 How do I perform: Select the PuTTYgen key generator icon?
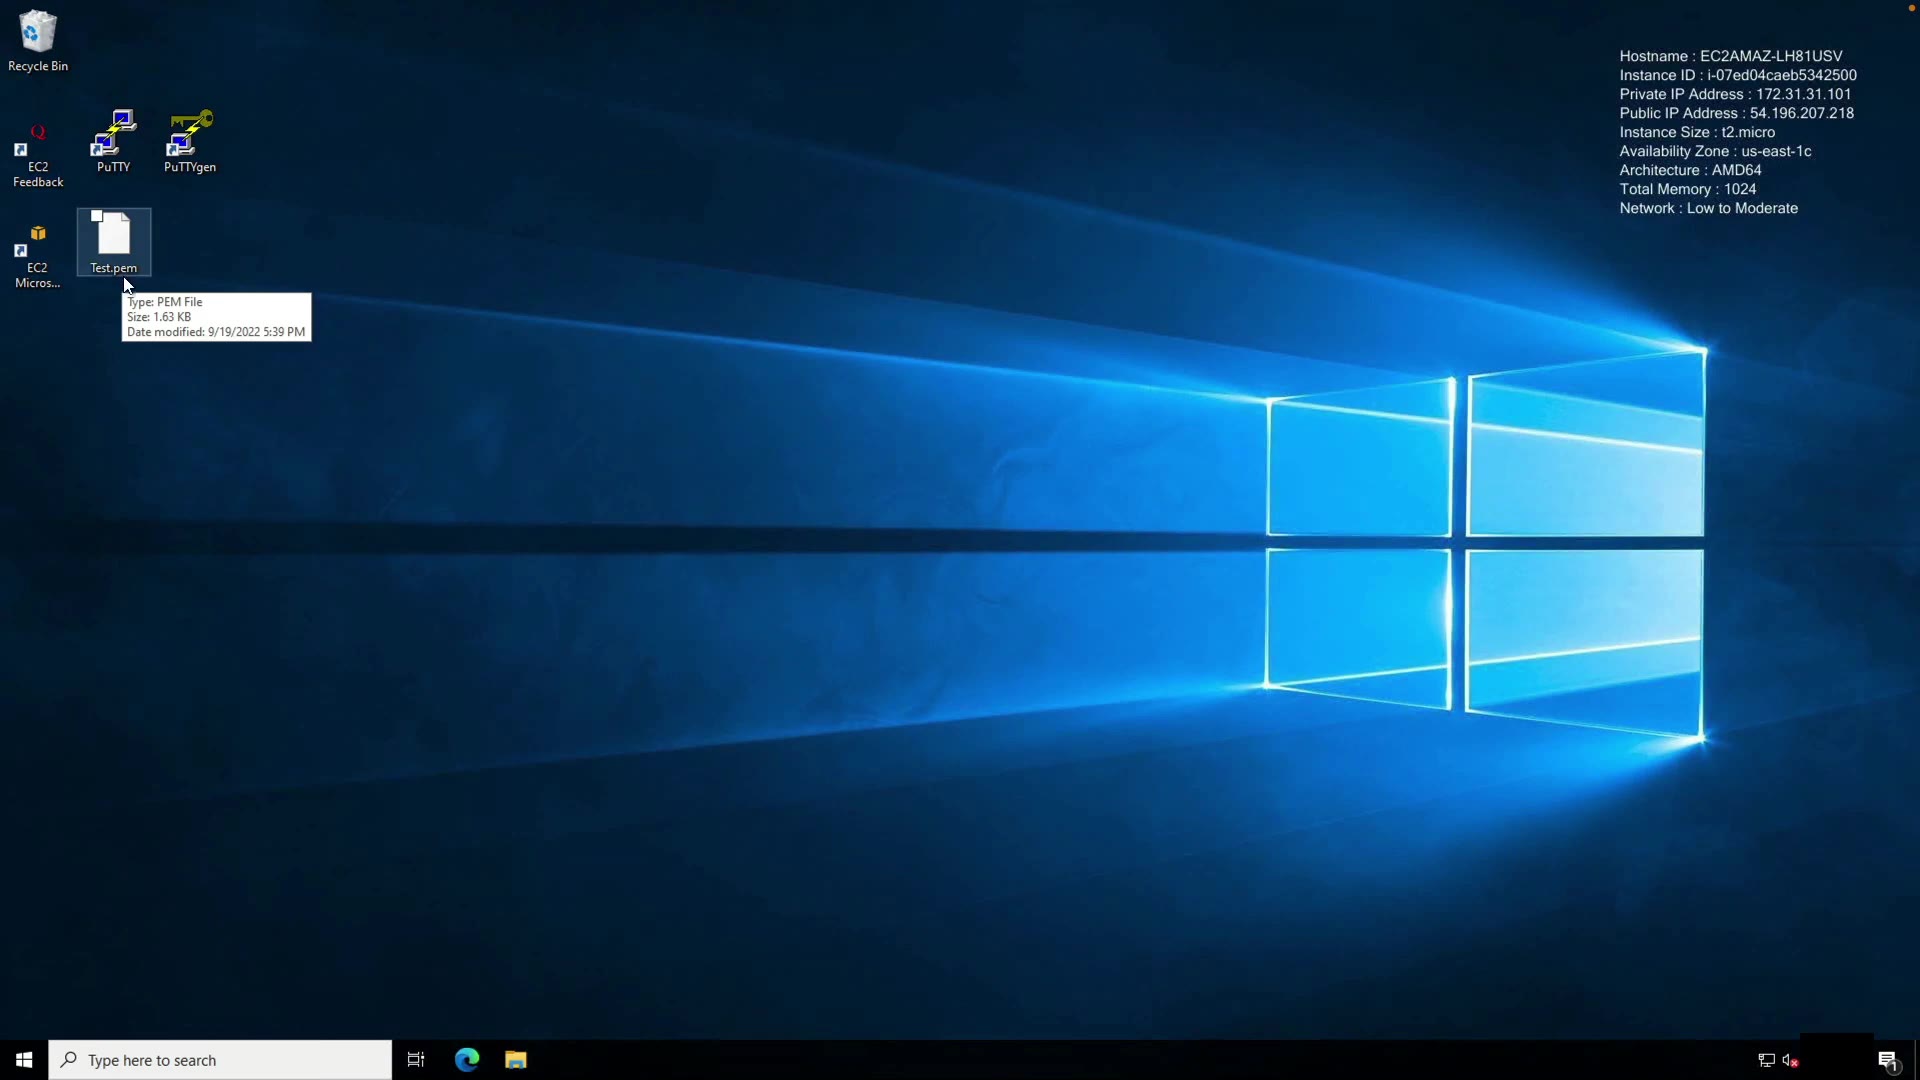point(190,134)
